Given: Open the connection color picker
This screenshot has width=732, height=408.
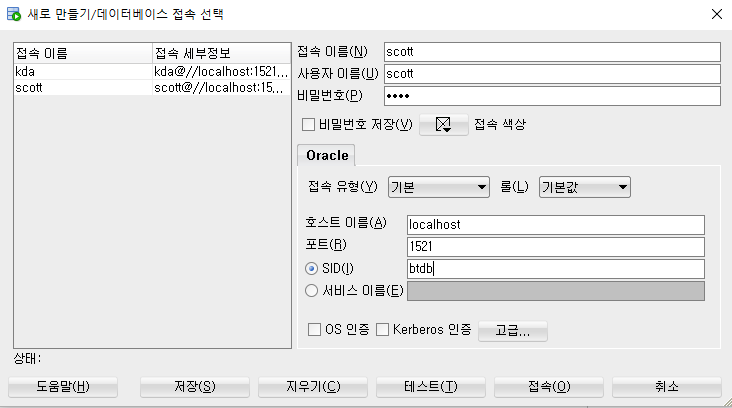Looking at the screenshot, I should 443,124.
